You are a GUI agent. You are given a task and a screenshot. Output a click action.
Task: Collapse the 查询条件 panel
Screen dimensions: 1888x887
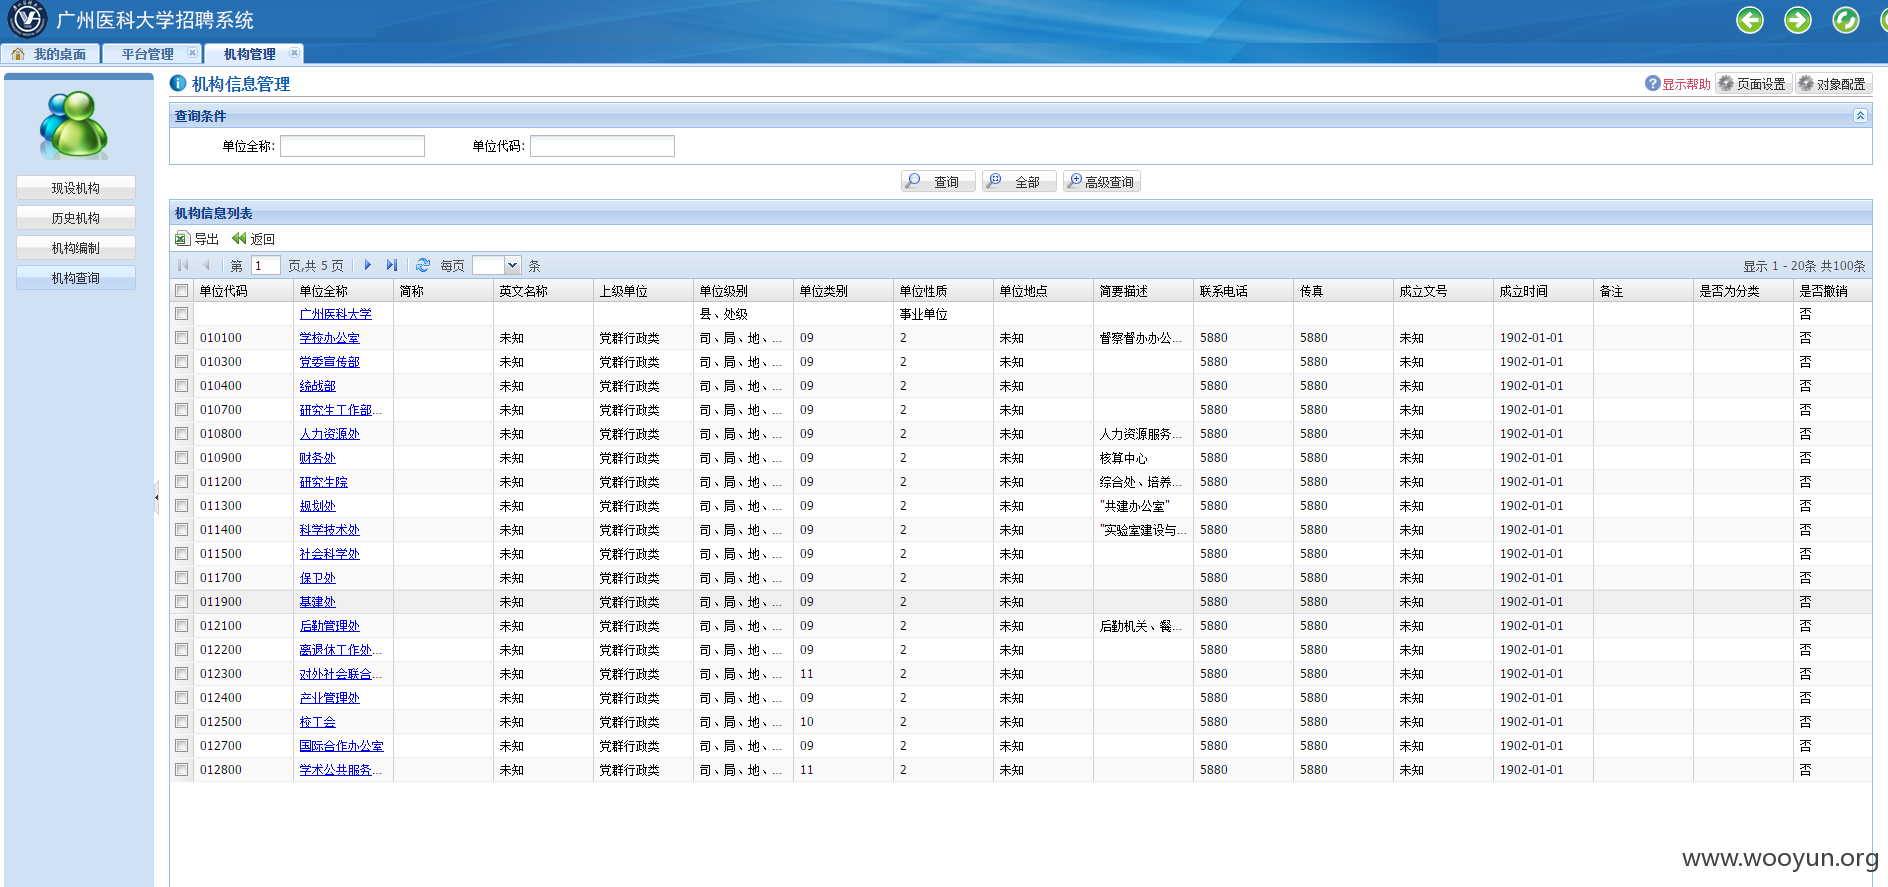click(x=1860, y=116)
